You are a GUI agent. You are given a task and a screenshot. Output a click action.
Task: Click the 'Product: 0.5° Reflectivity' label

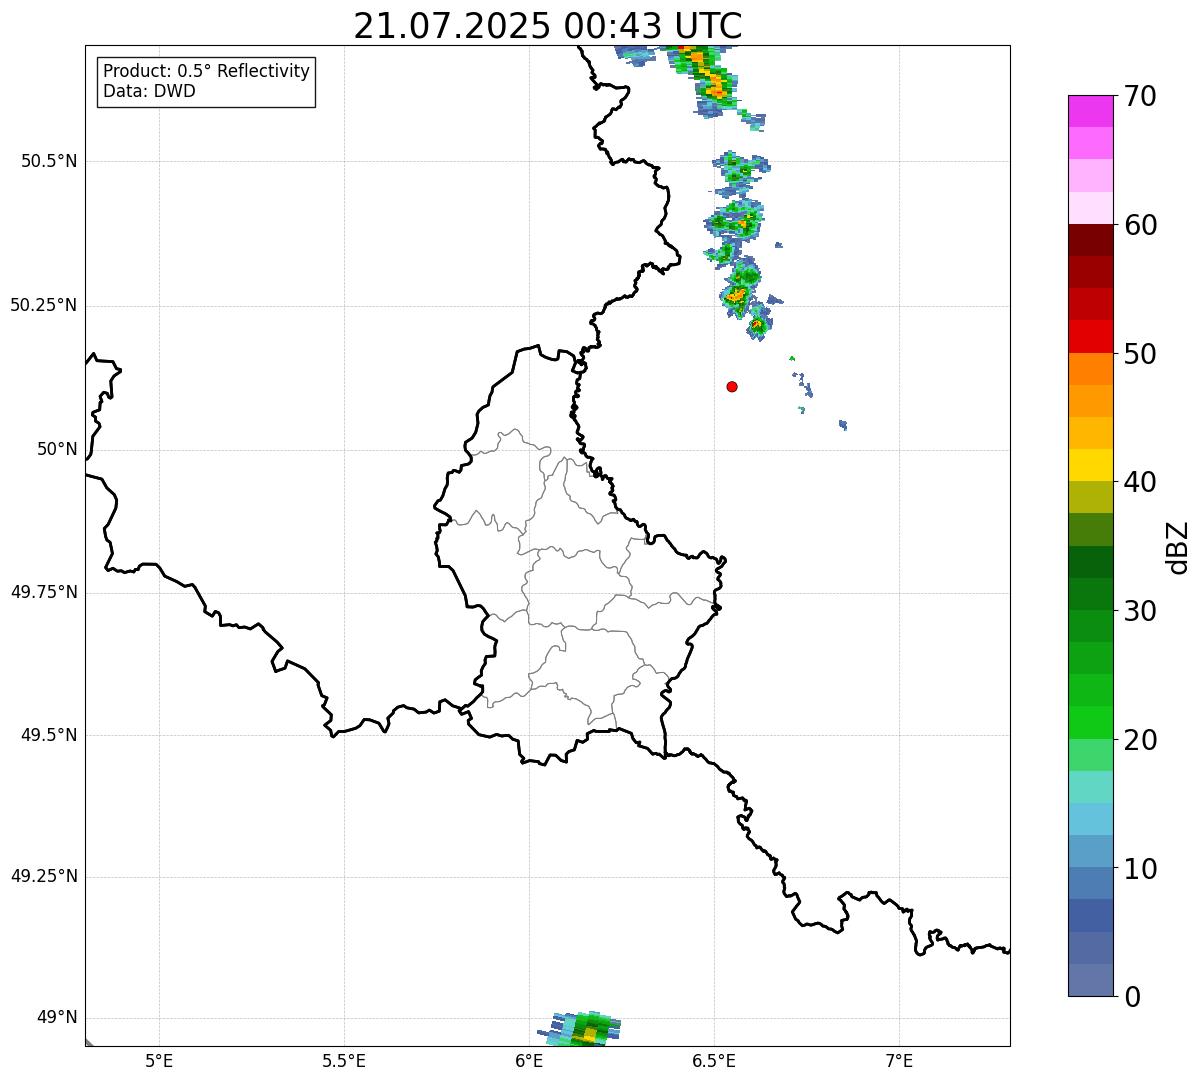(x=206, y=71)
